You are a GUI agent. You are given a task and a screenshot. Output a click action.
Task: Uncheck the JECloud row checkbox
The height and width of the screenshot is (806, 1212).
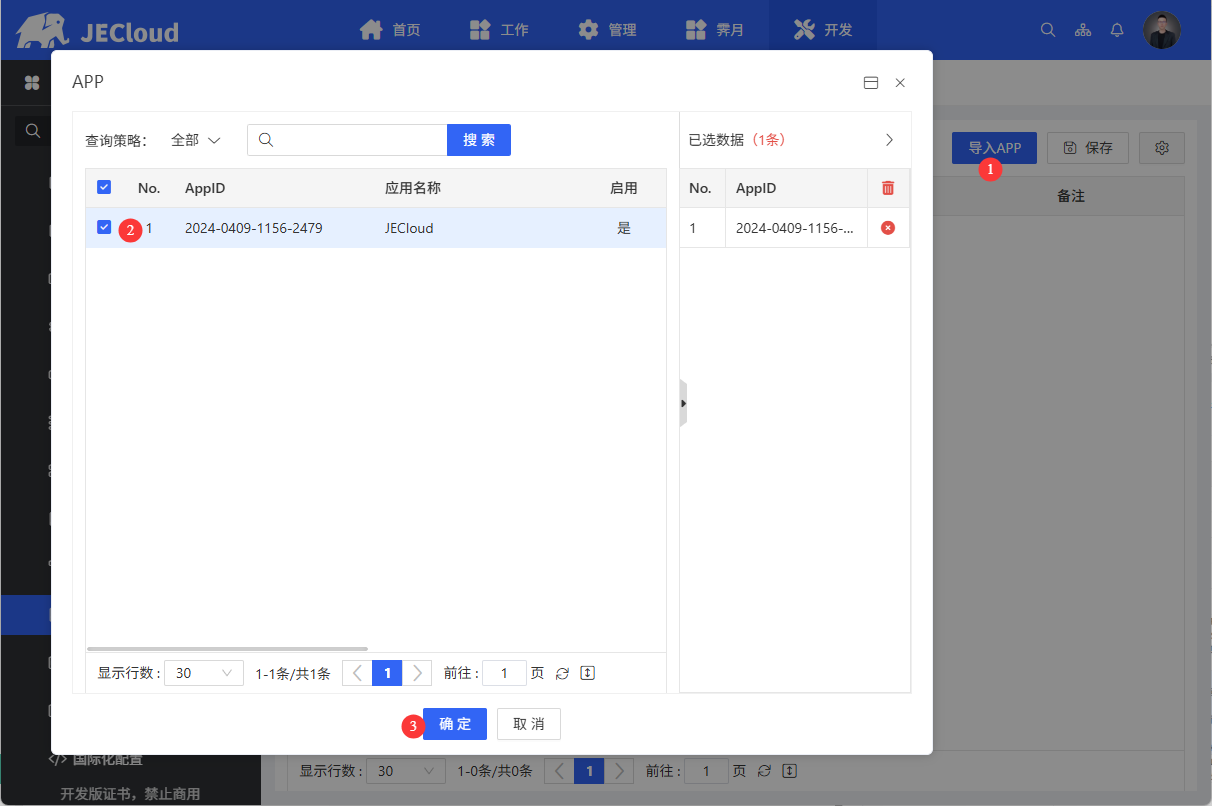104,227
